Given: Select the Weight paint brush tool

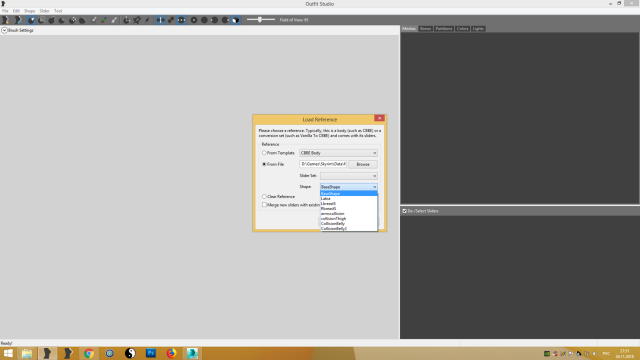Looking at the screenshot, I should click(x=93, y=20).
